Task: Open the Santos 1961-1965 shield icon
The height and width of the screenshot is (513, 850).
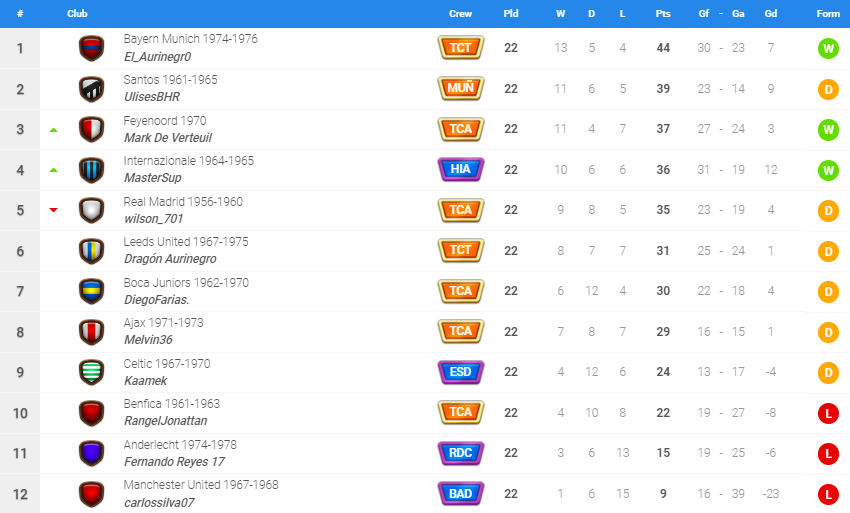Action: [92, 89]
